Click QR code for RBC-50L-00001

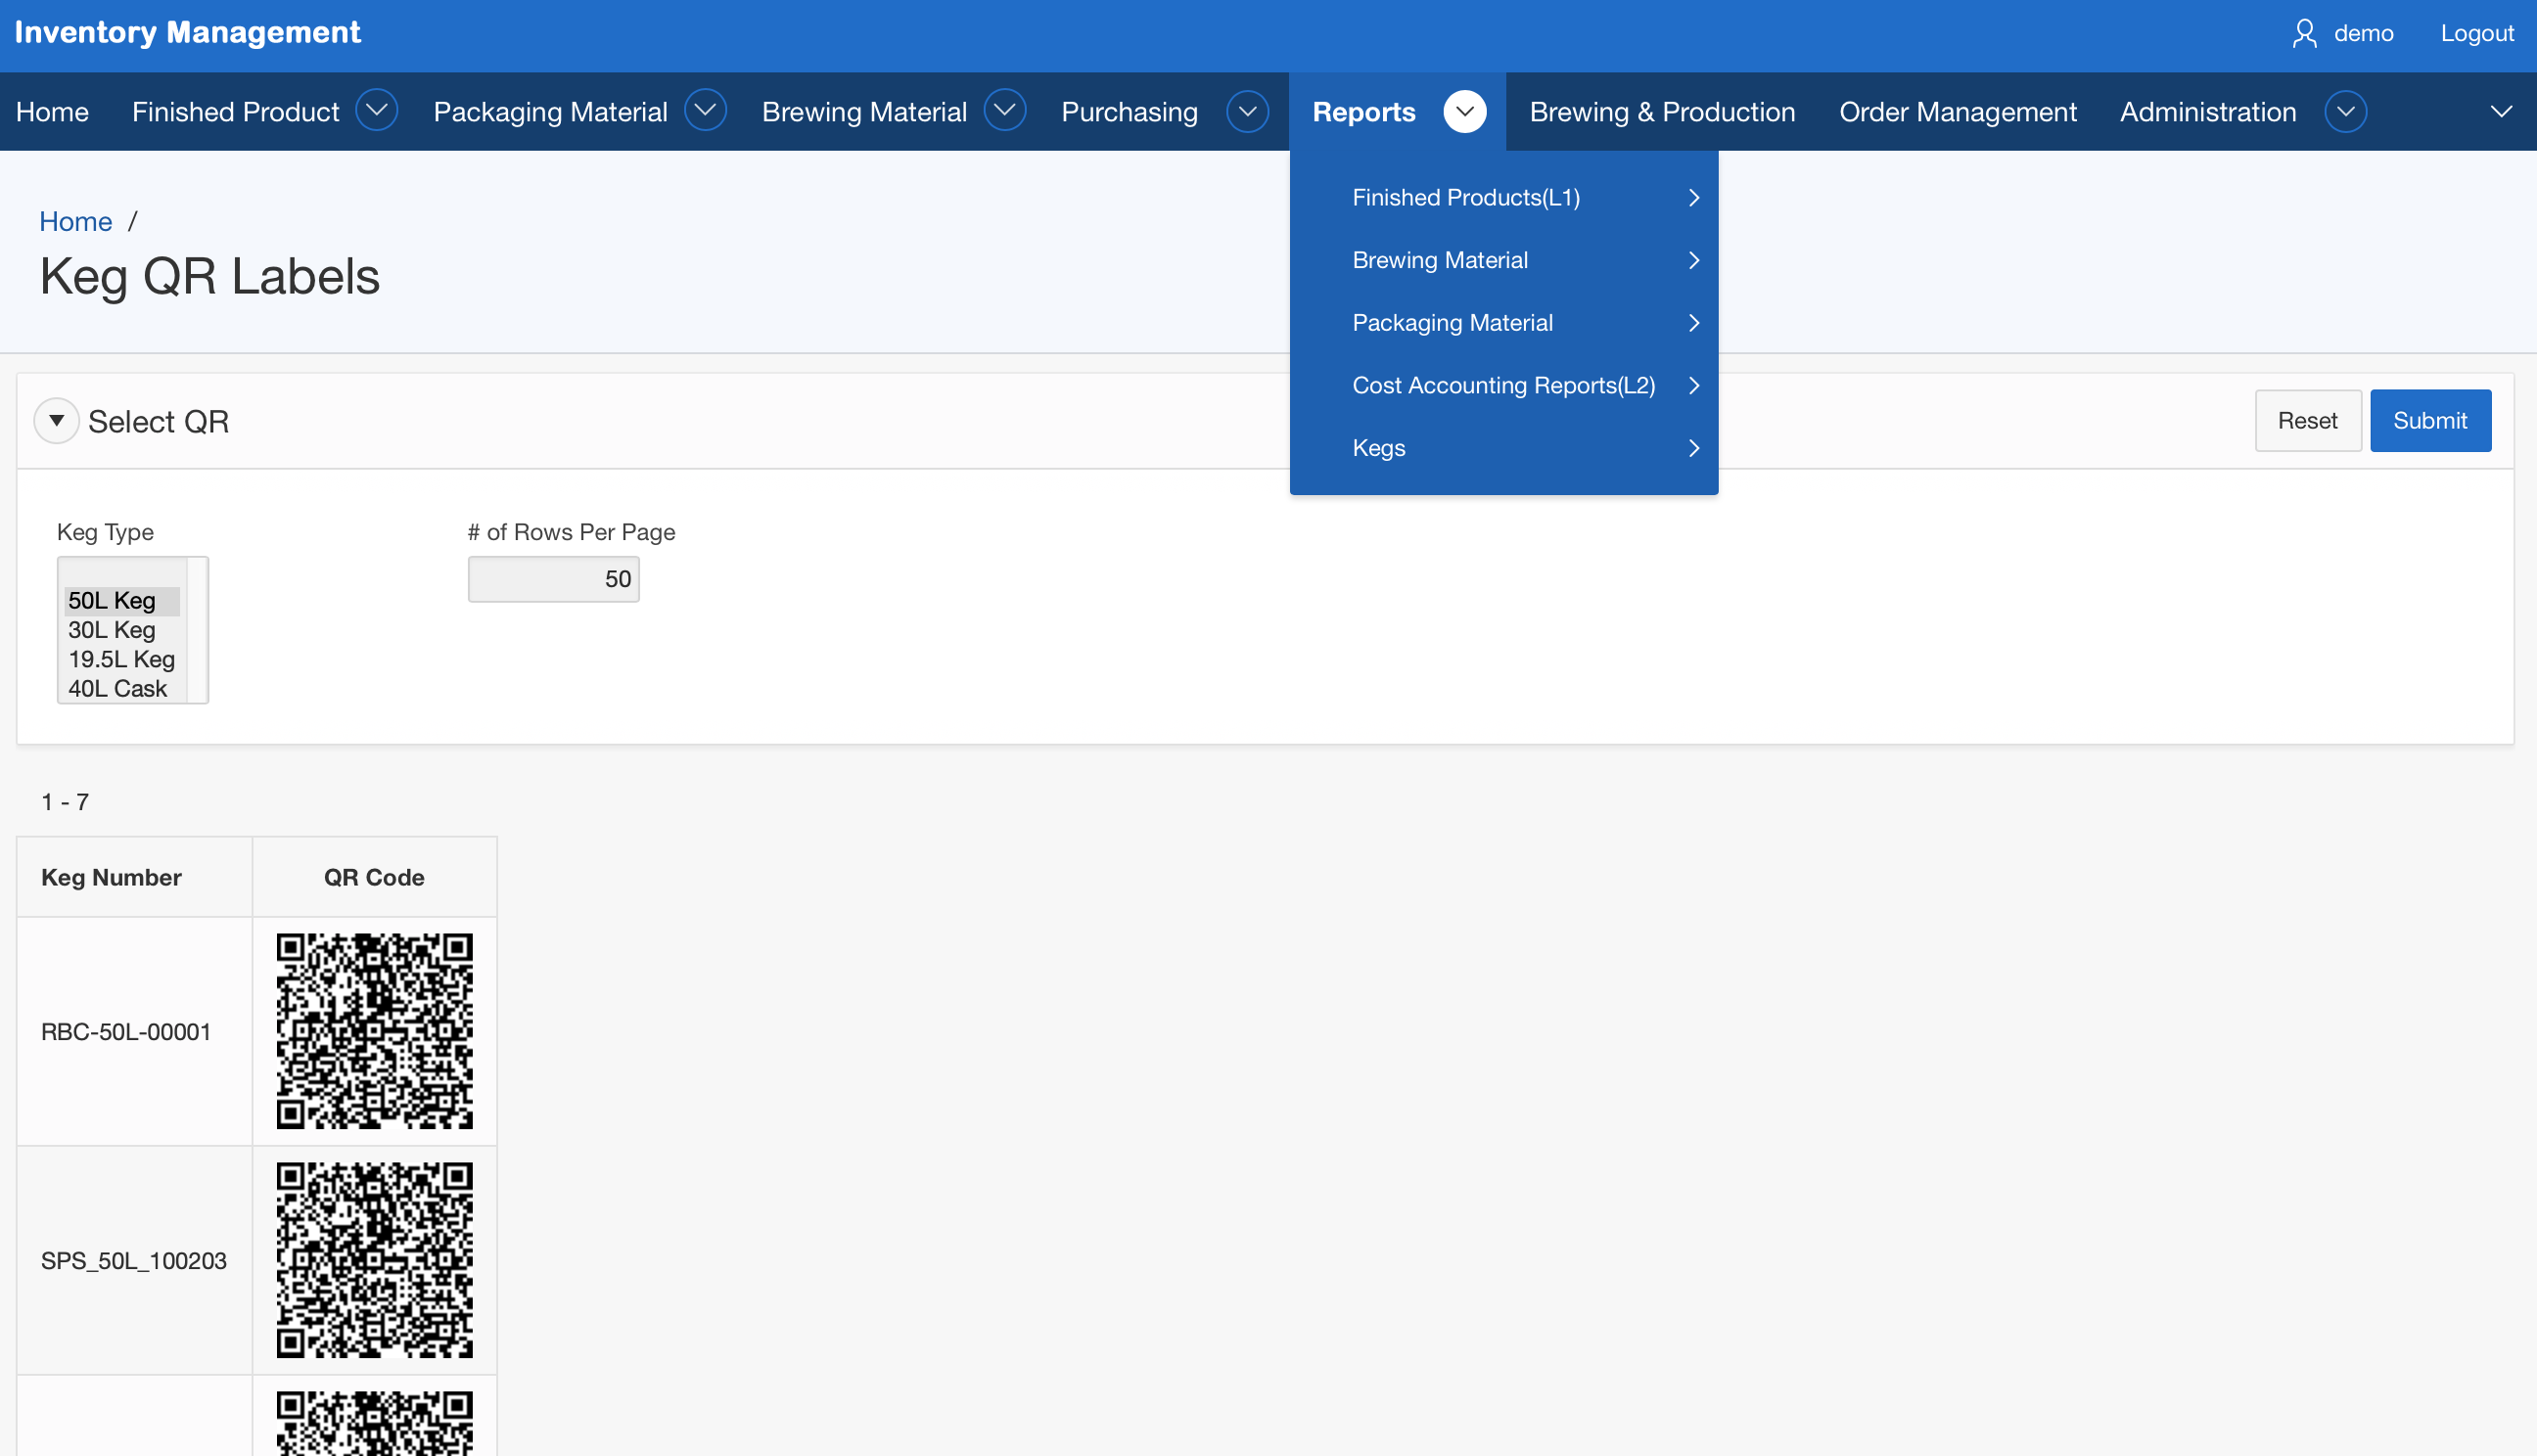pyautogui.click(x=374, y=1031)
